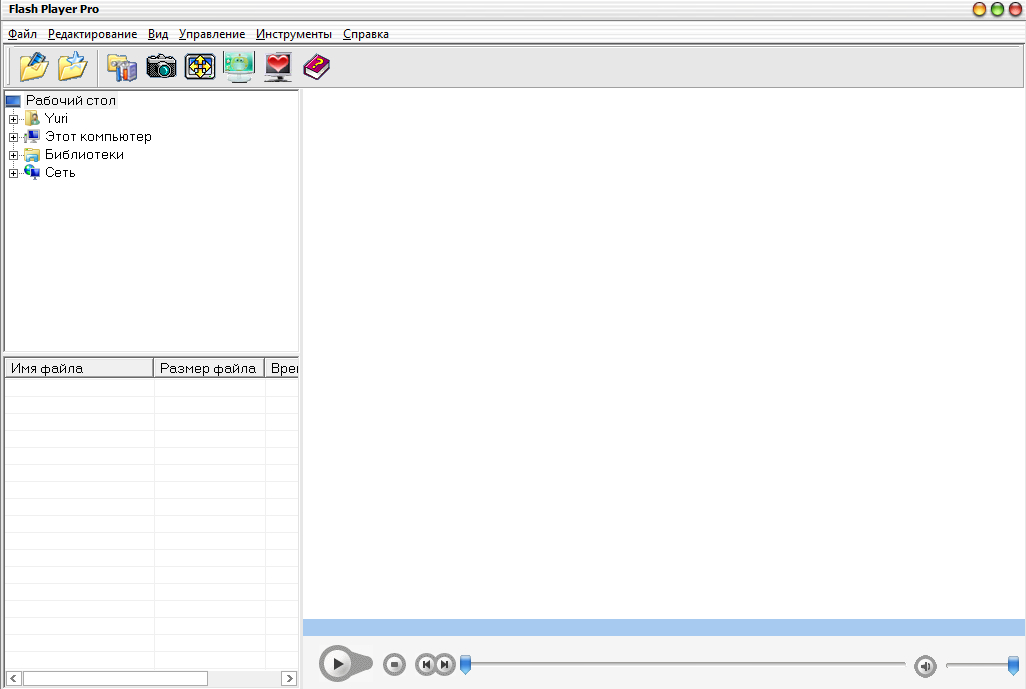Click the folder with star favorites icon
Image resolution: width=1026 pixels, height=689 pixels.
coord(73,67)
